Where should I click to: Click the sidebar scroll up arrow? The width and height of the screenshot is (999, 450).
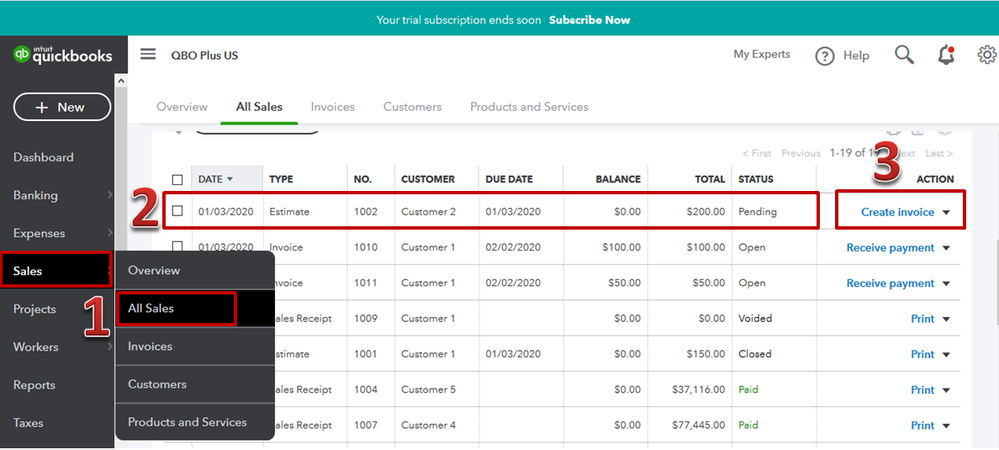point(120,81)
